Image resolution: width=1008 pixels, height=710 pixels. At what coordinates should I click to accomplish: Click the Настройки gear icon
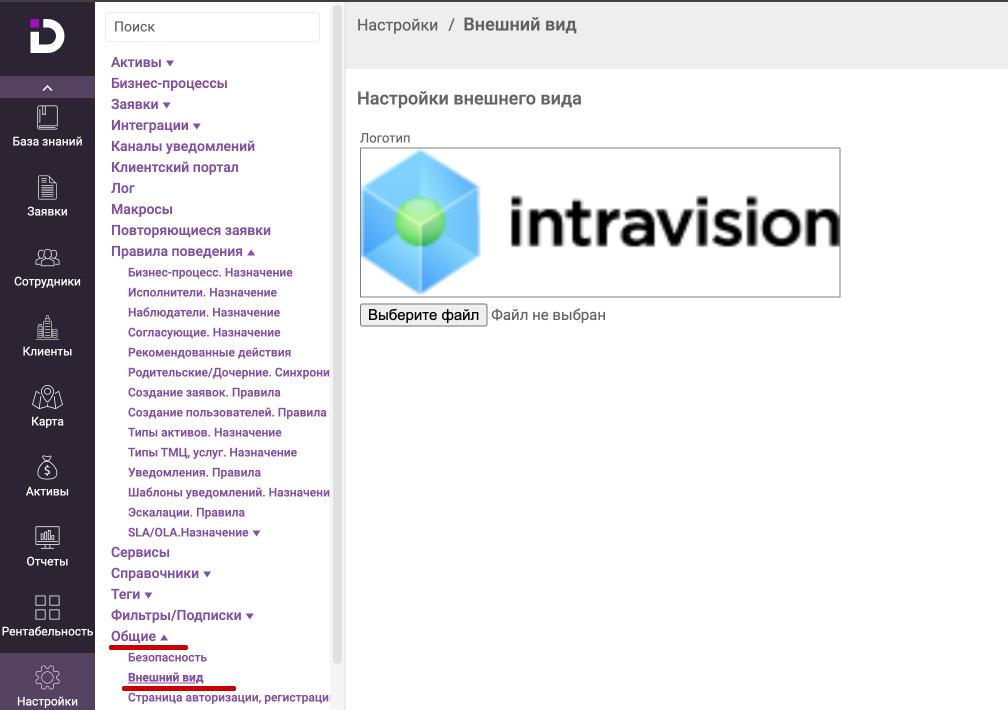pyautogui.click(x=47, y=678)
